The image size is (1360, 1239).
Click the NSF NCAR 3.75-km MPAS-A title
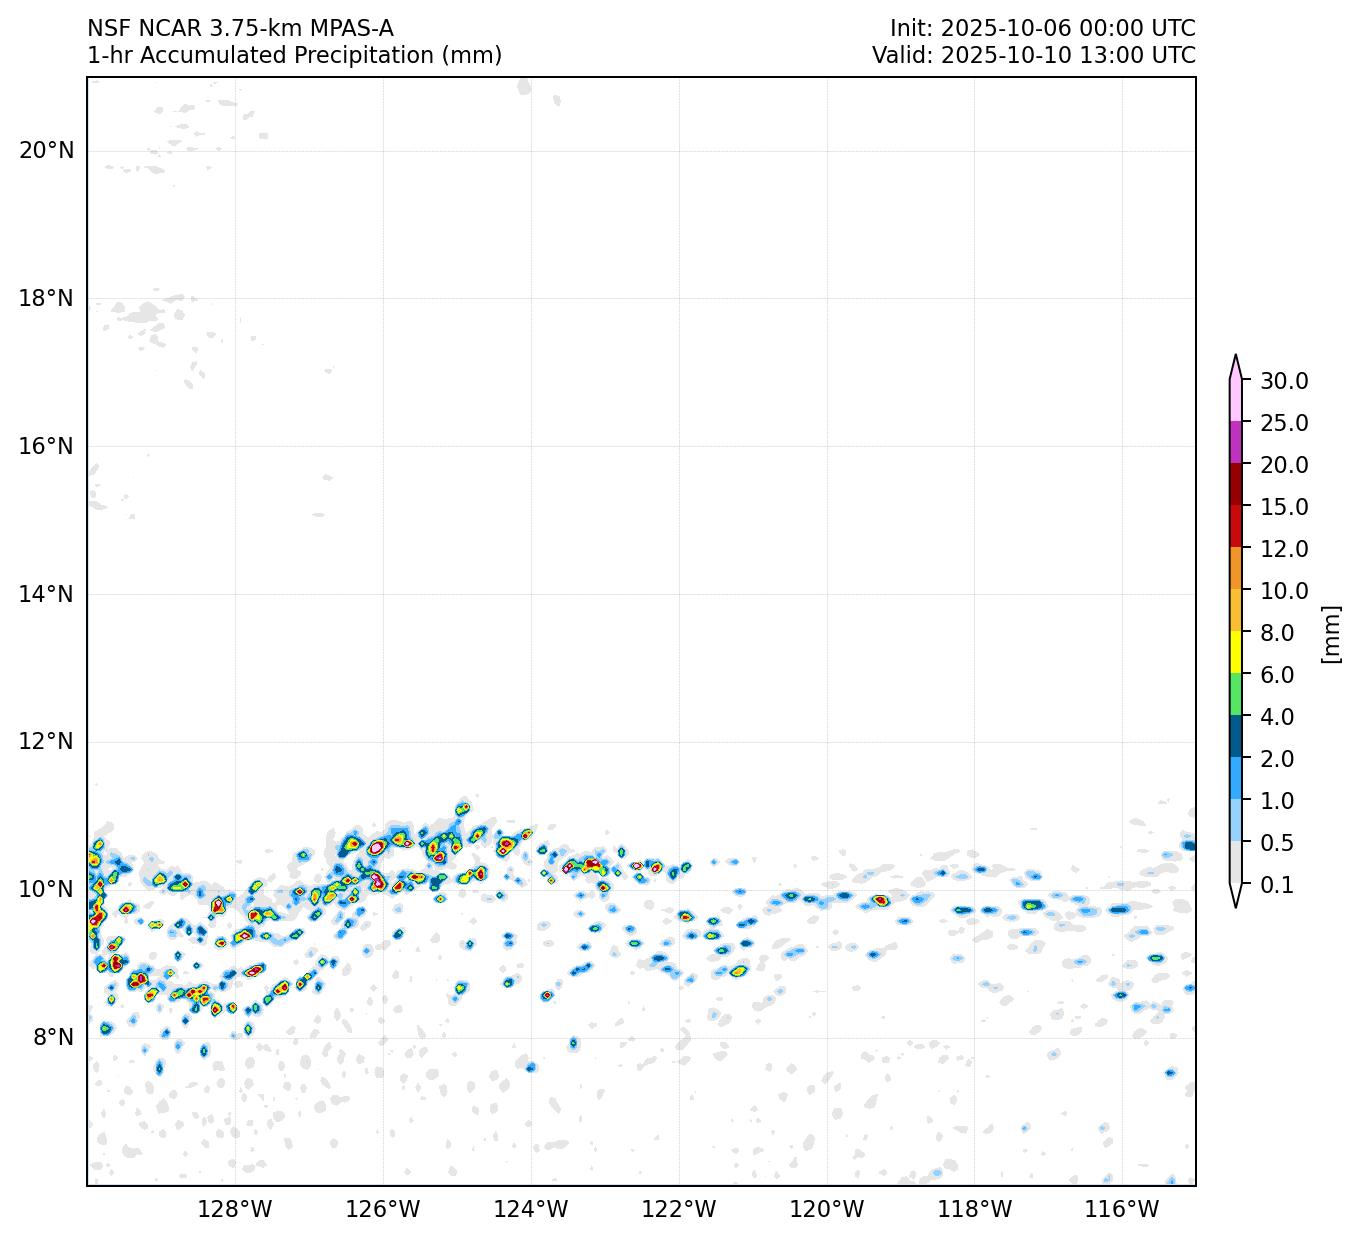[x=240, y=28]
